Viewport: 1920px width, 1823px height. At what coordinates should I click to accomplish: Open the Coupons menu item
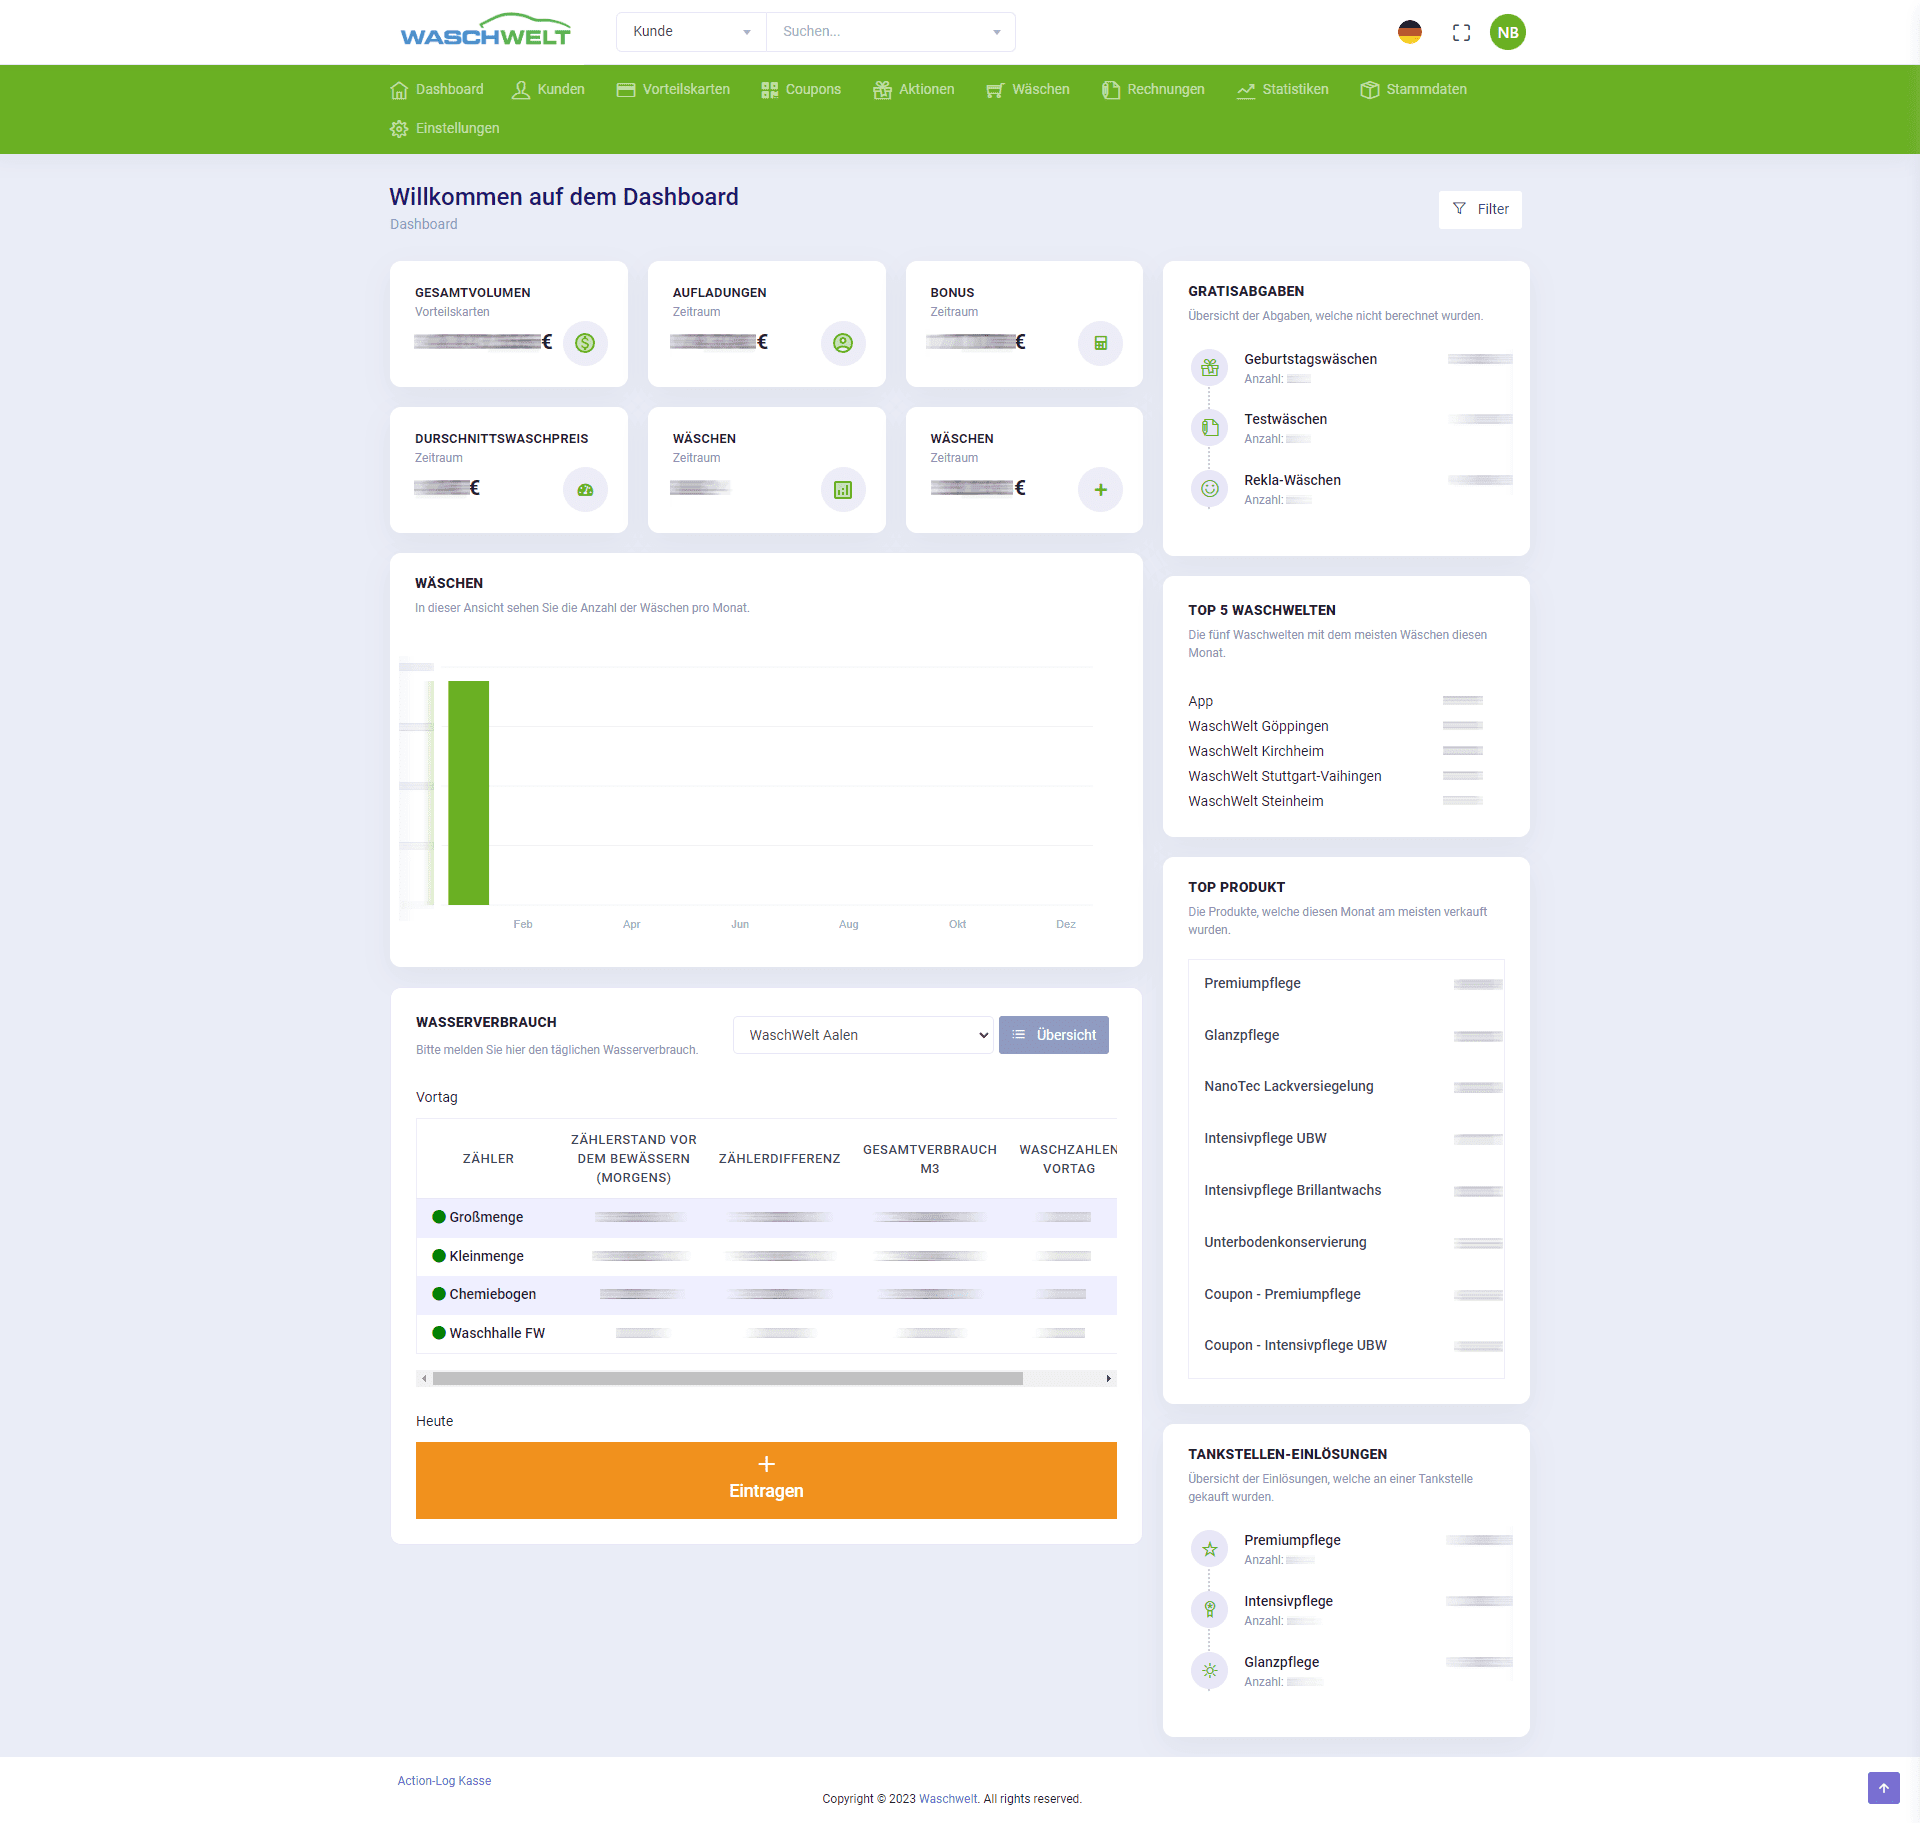pos(801,89)
